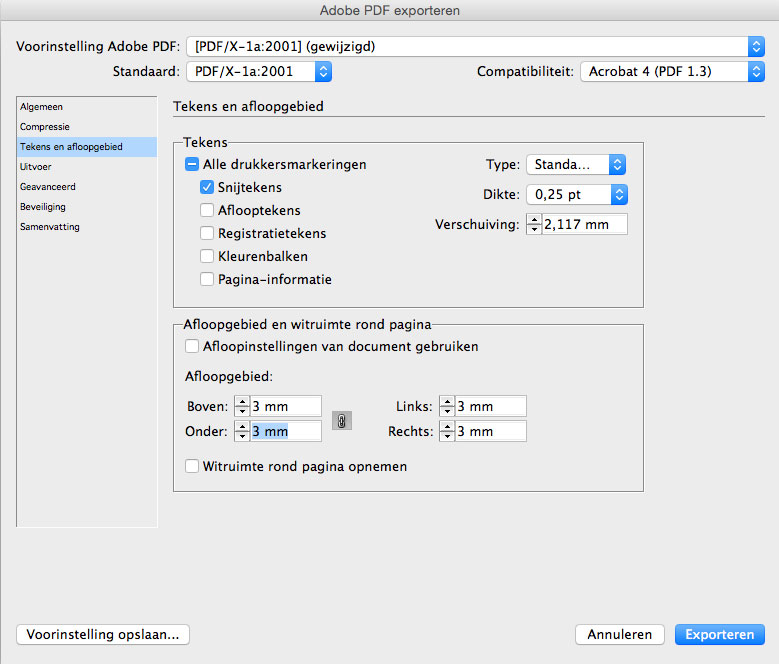Viewport: 779px width, 664px height.
Task: Click the Boven bleed stepper arrows
Action: [242, 406]
